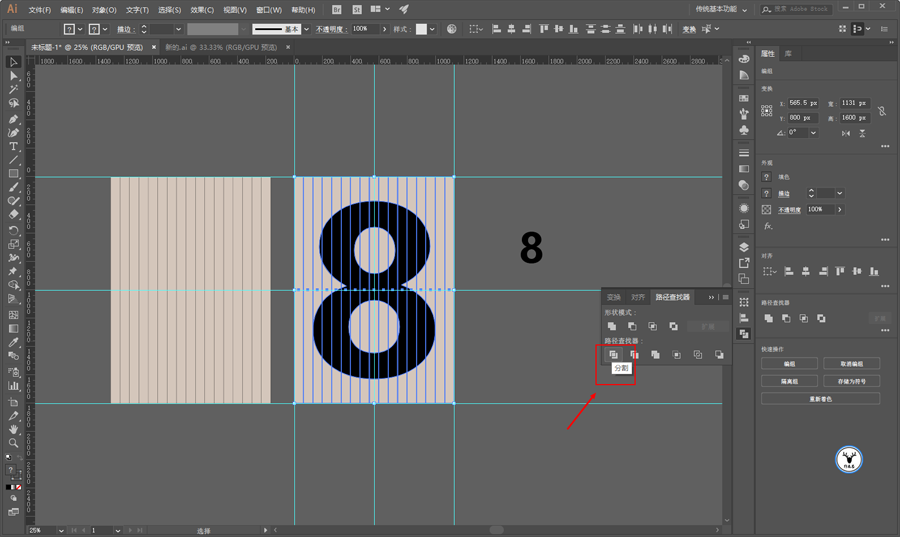Toggle constrain width and height proportions link
This screenshot has height=537, width=900.
882,110
